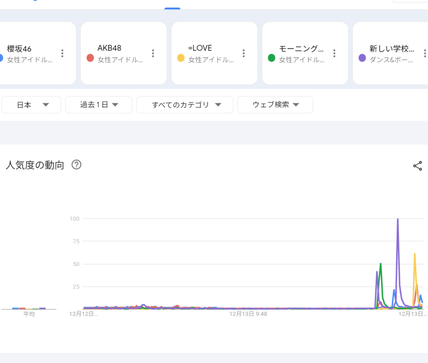Open the three-dot menu on 櫻坂46 card

coord(62,53)
